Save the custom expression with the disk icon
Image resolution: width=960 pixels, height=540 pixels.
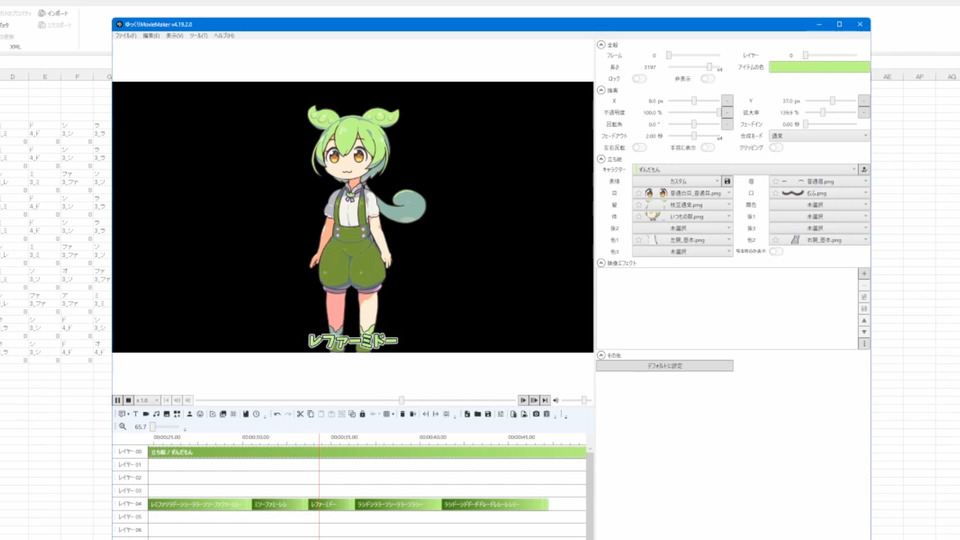click(727, 181)
